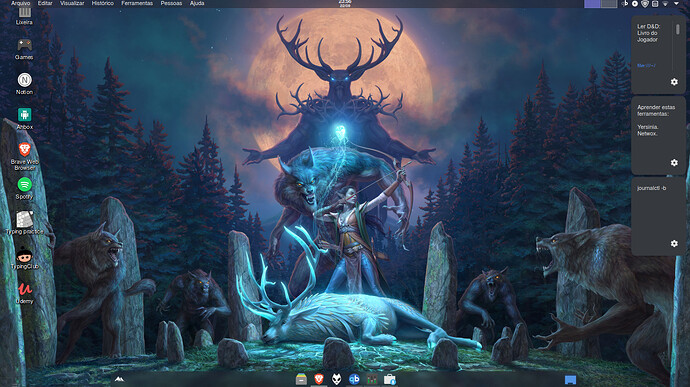Image resolution: width=690 pixels, height=387 pixels.
Task: Switch to the second gray workspace
Action: 609,4
